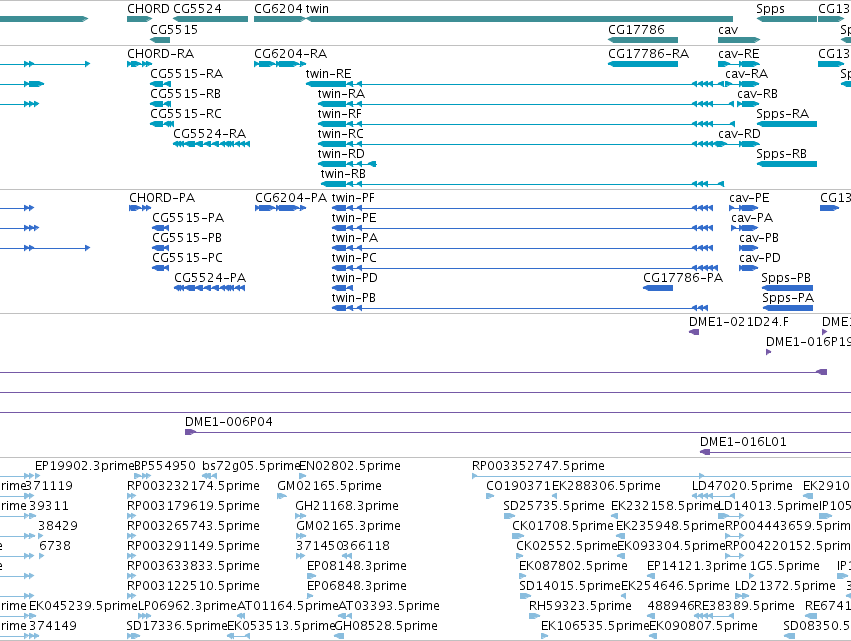Click the cav-PA protein label

coord(752,218)
